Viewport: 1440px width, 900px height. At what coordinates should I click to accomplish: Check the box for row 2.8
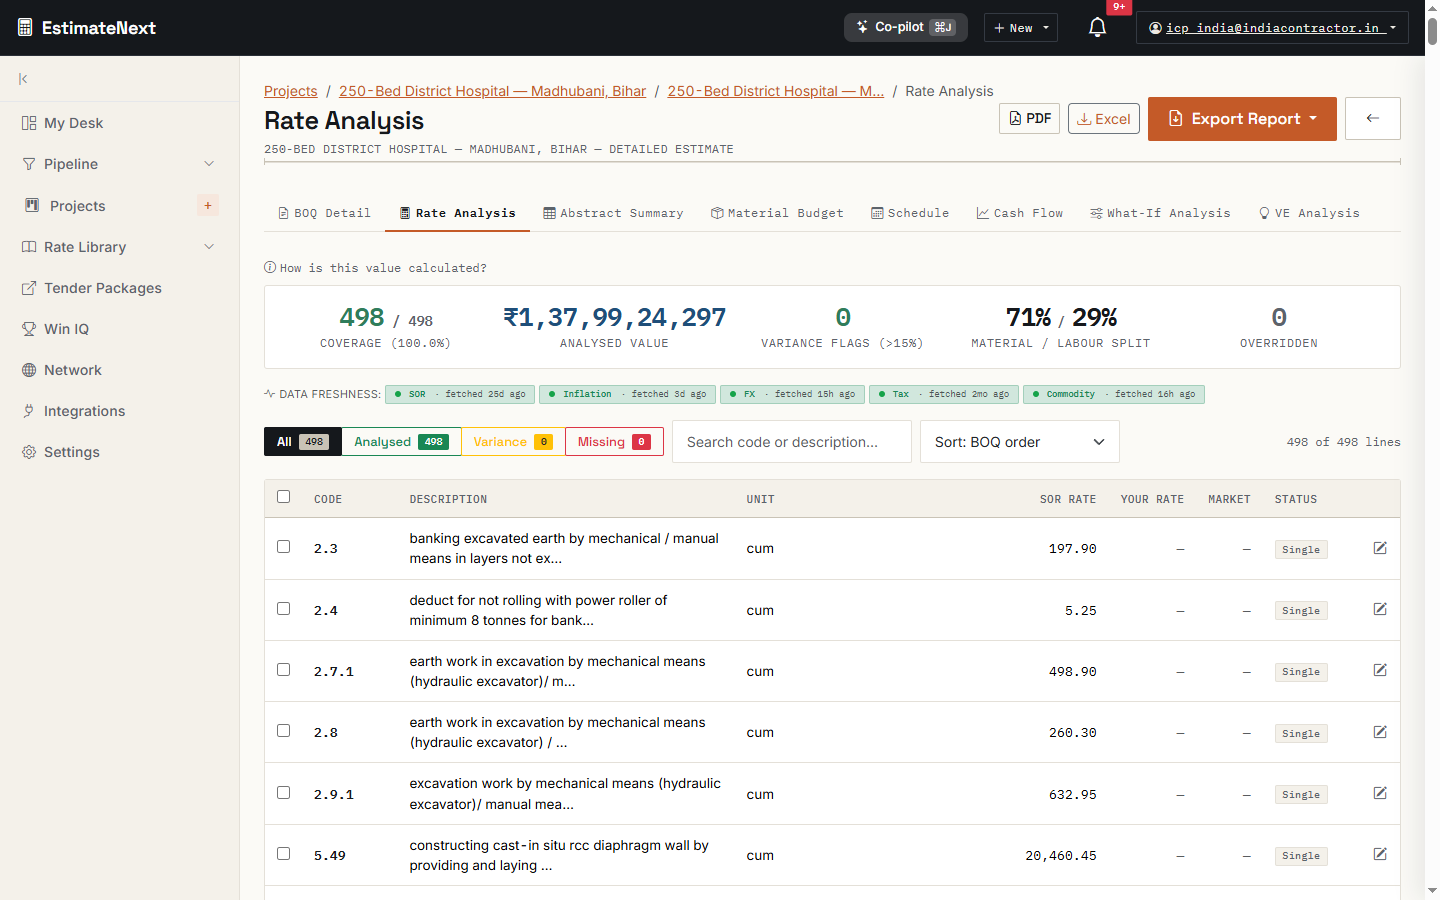[x=284, y=731]
